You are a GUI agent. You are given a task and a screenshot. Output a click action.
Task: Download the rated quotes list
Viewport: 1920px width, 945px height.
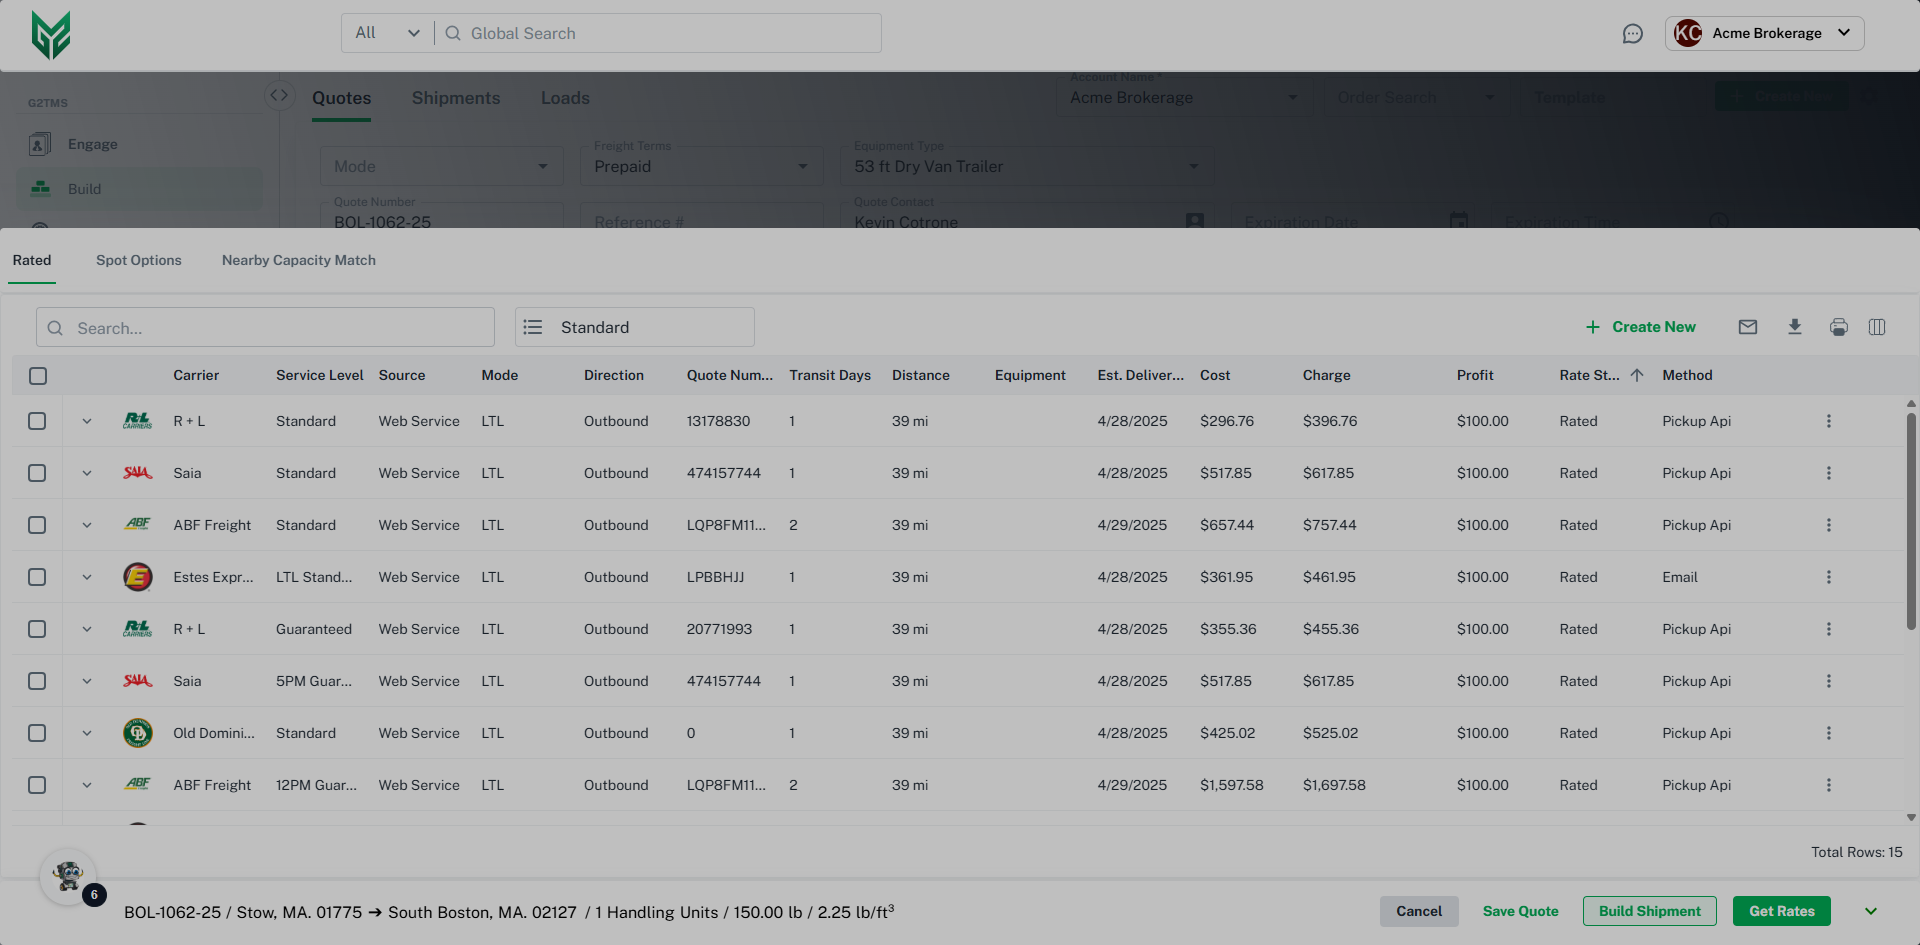[x=1794, y=327]
